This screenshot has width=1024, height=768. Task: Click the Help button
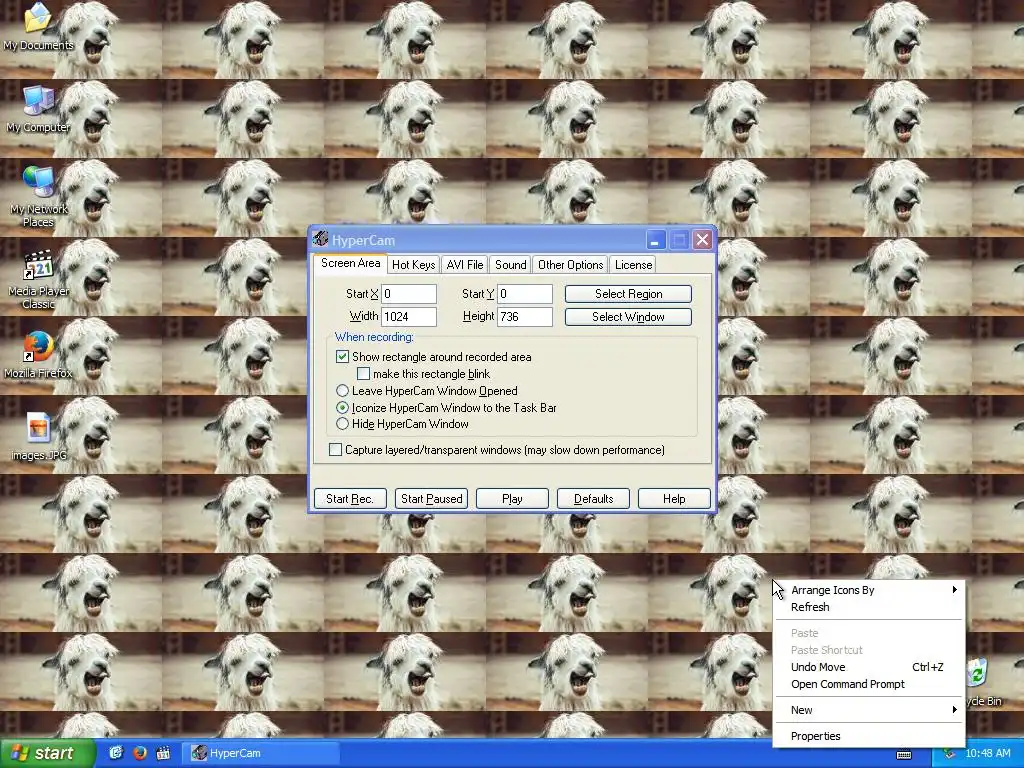(674, 498)
